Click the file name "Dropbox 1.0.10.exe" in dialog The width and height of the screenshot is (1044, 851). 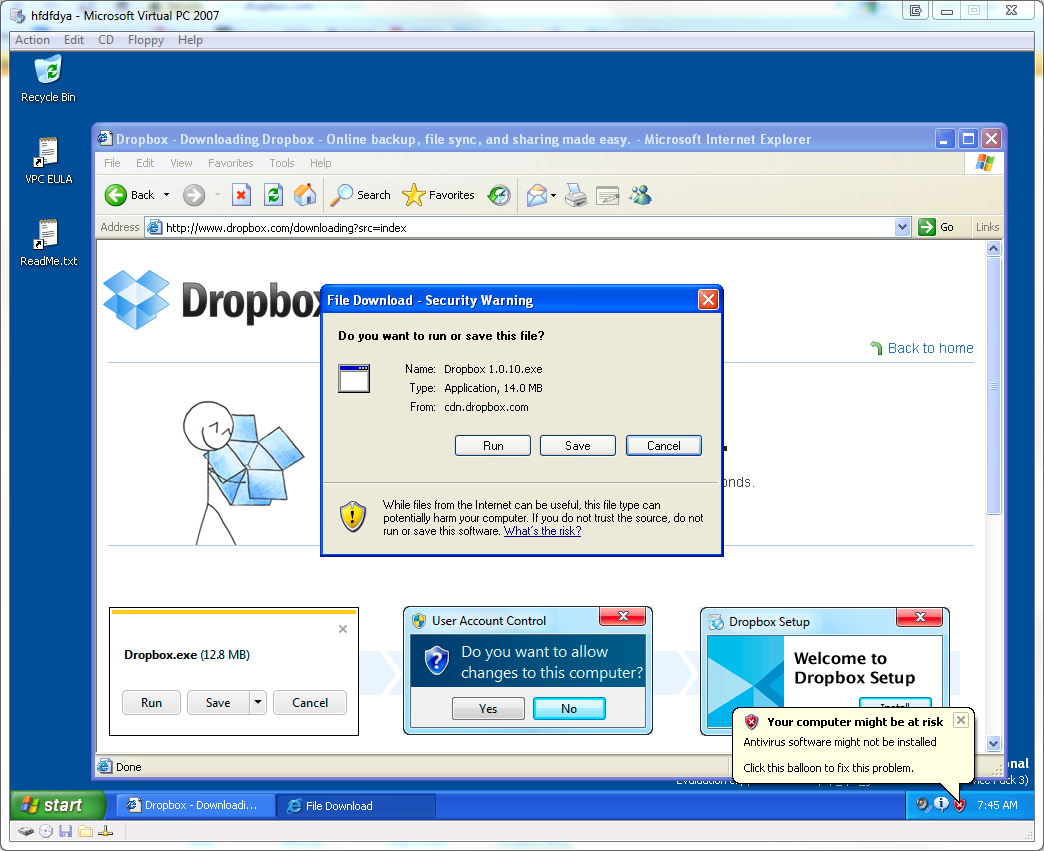click(493, 369)
